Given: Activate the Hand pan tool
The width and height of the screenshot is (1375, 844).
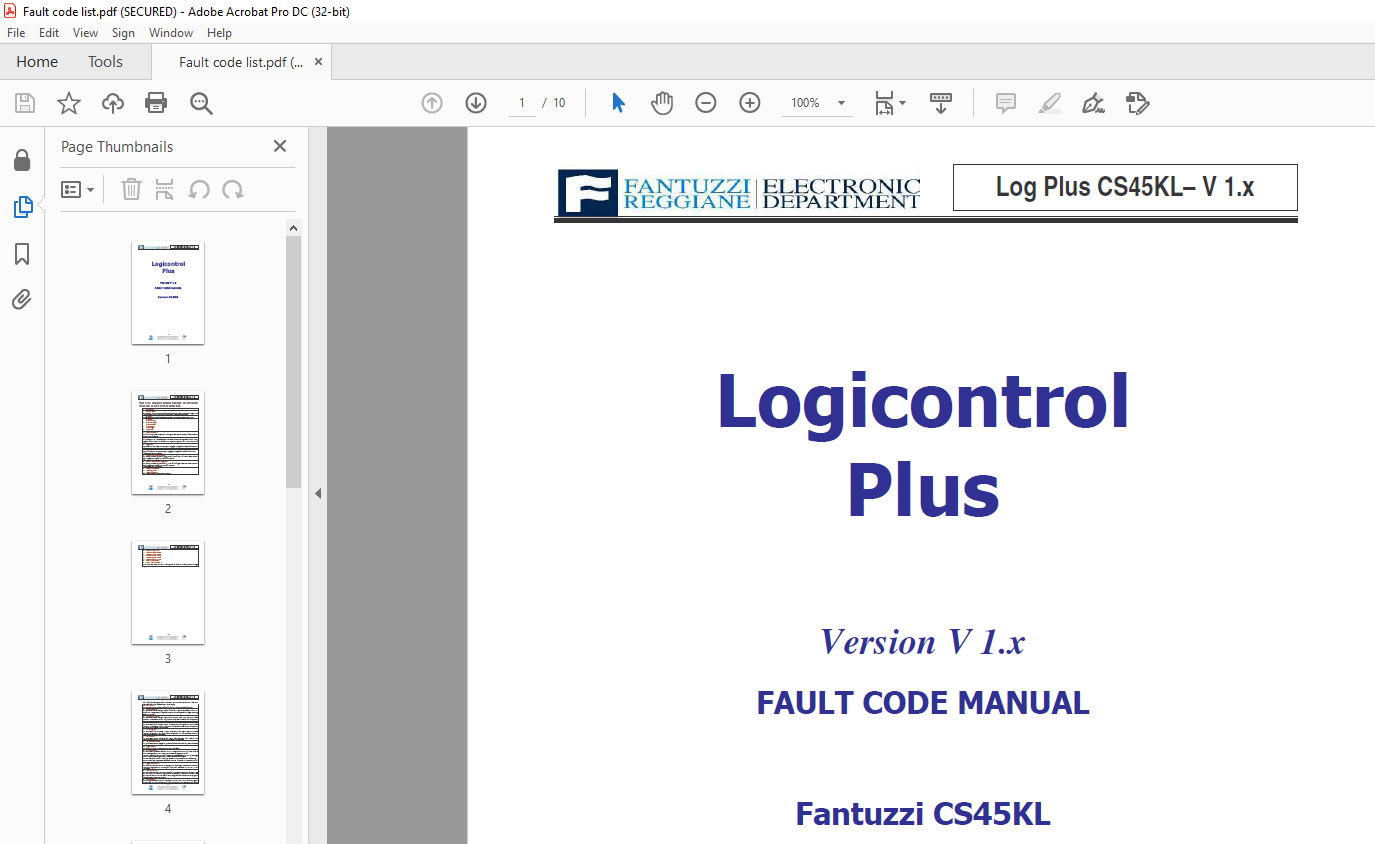Looking at the screenshot, I should [x=662, y=103].
